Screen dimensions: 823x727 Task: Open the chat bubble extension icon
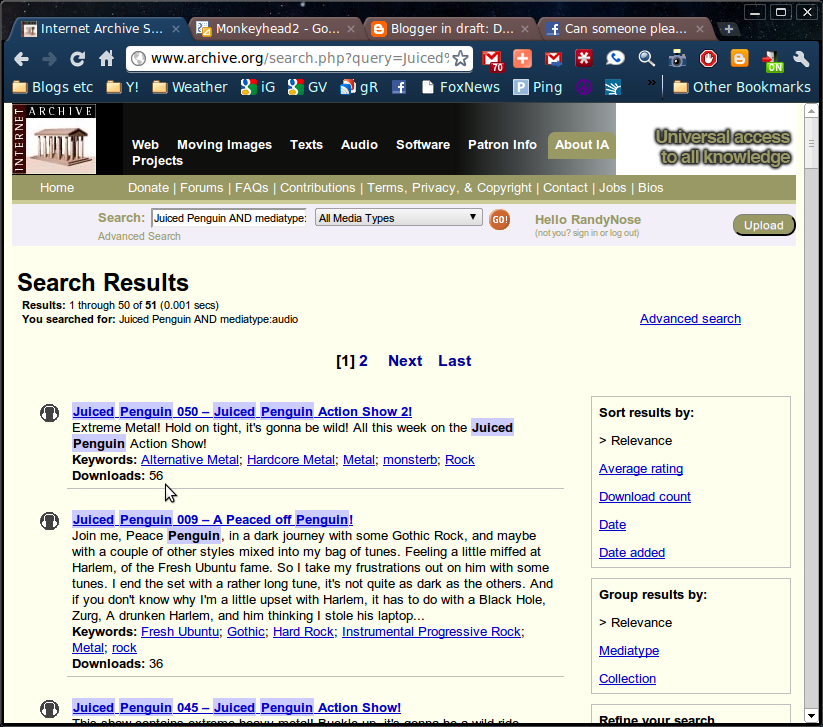click(615, 58)
